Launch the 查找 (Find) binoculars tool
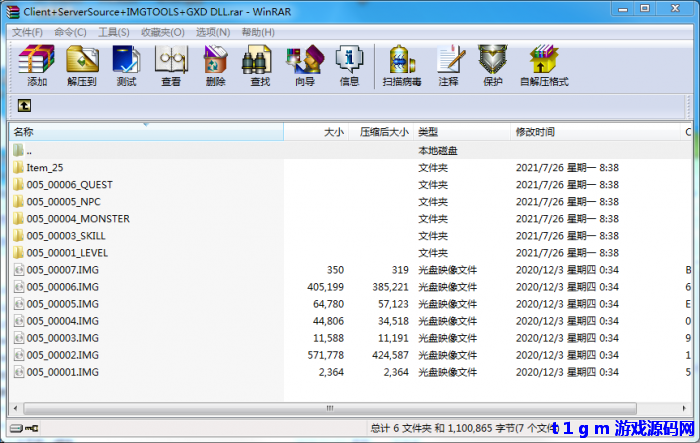Viewport: 700px width, 443px height. [x=260, y=66]
